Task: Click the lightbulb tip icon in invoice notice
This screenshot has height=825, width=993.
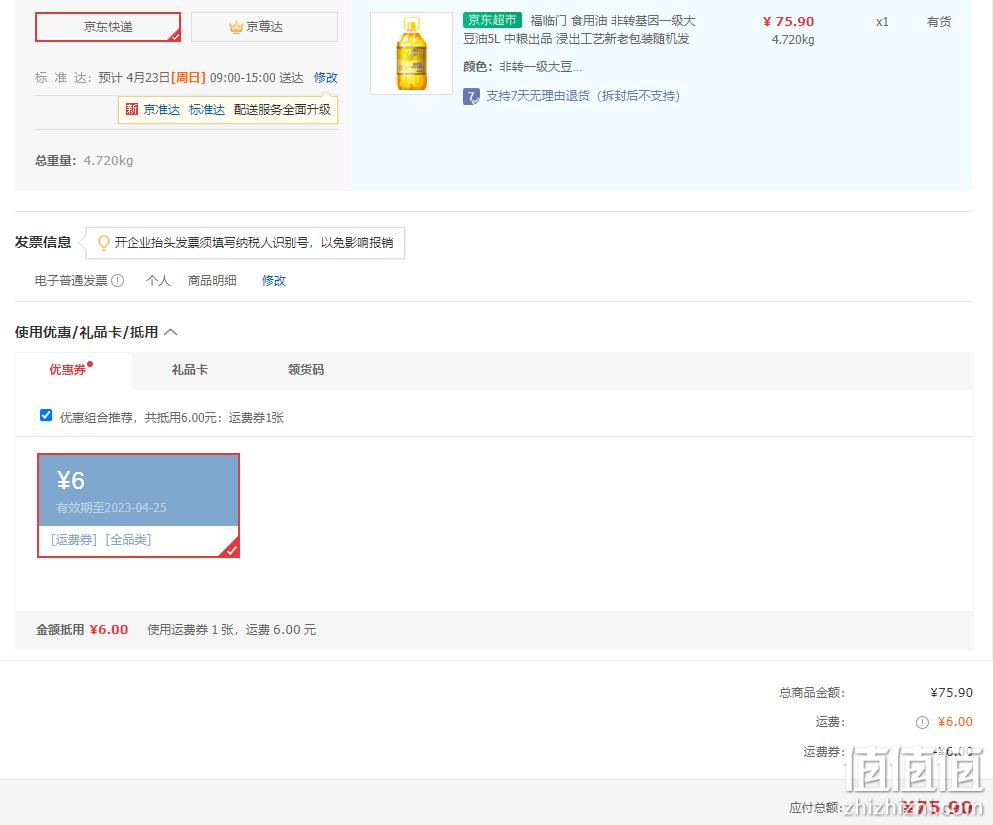Action: click(x=103, y=242)
